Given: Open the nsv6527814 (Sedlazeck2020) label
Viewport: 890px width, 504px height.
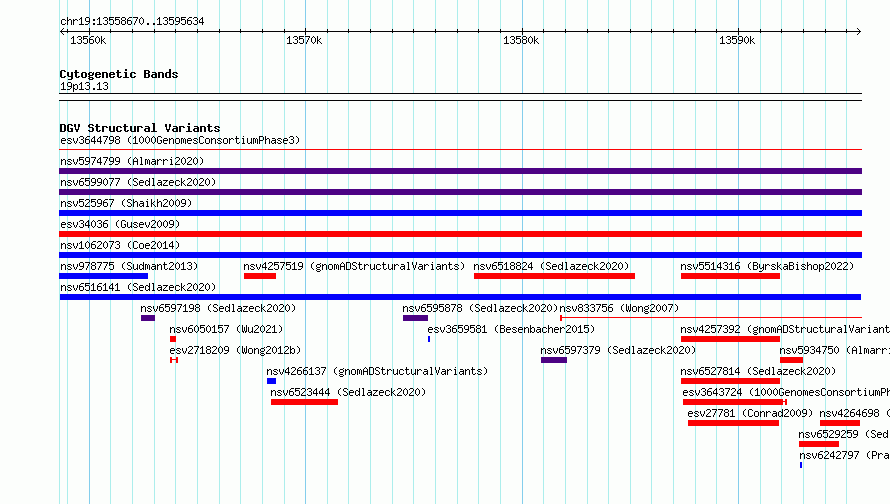Looking at the screenshot, I should click(758, 371).
